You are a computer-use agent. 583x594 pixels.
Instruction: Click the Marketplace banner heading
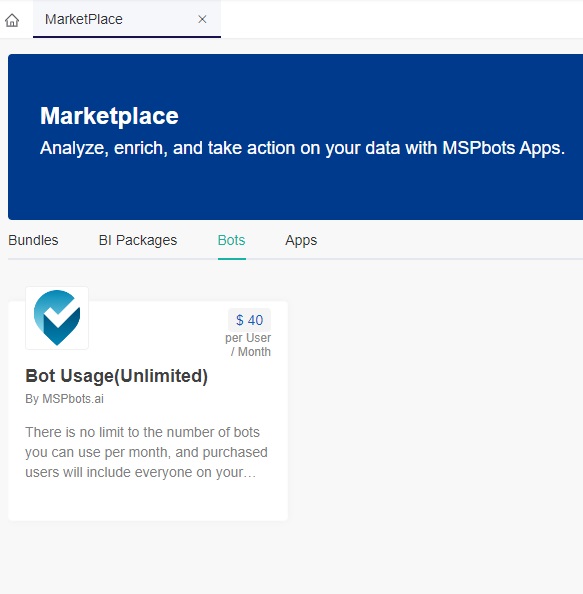coord(109,116)
